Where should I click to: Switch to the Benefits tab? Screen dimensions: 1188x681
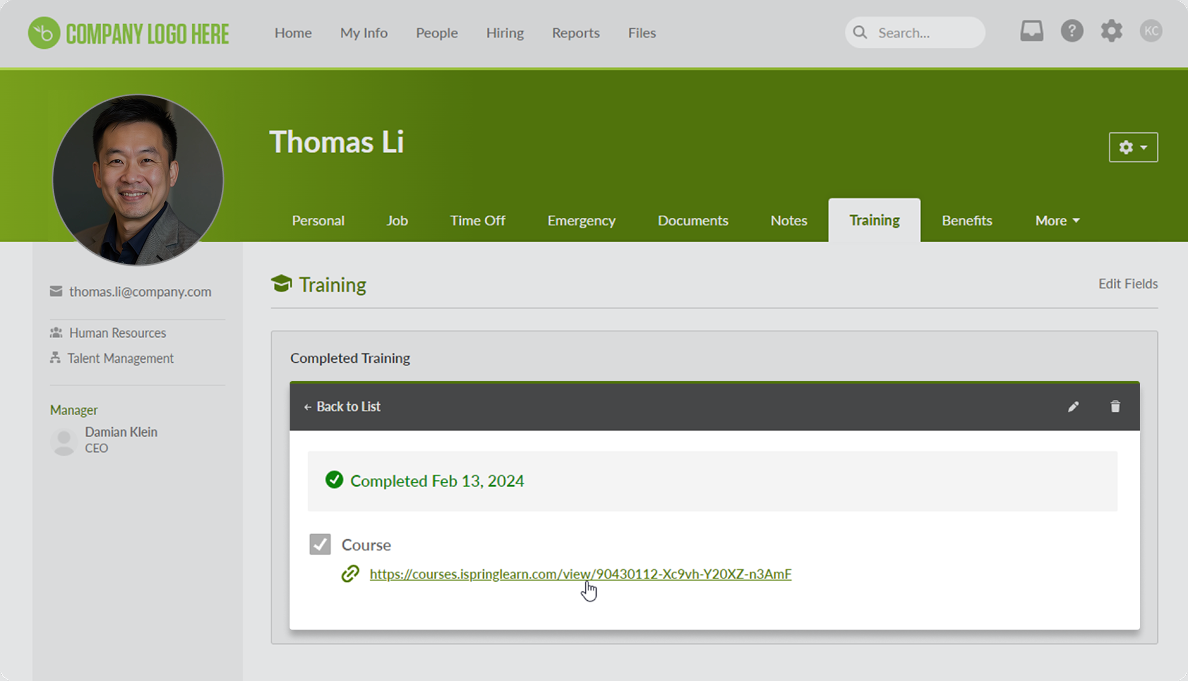[966, 220]
